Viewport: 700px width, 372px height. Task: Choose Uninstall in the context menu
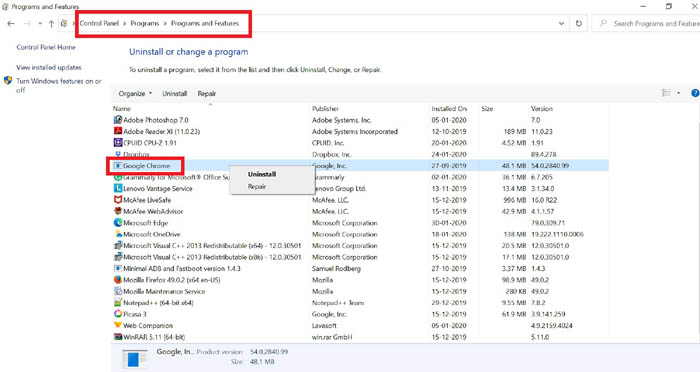click(x=262, y=174)
